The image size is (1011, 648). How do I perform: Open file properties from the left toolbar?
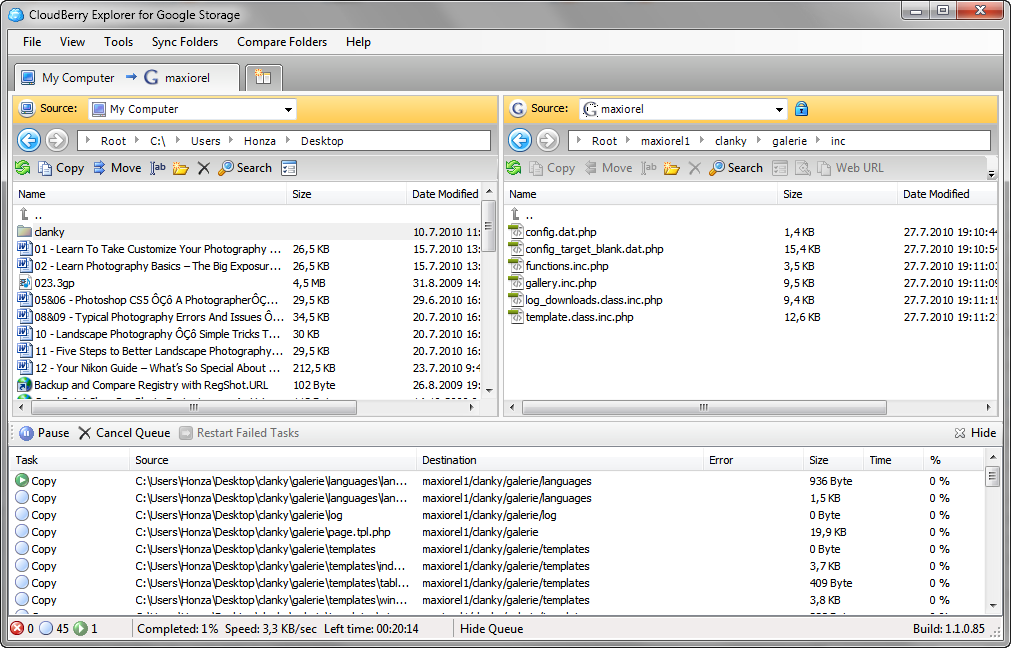pos(288,167)
